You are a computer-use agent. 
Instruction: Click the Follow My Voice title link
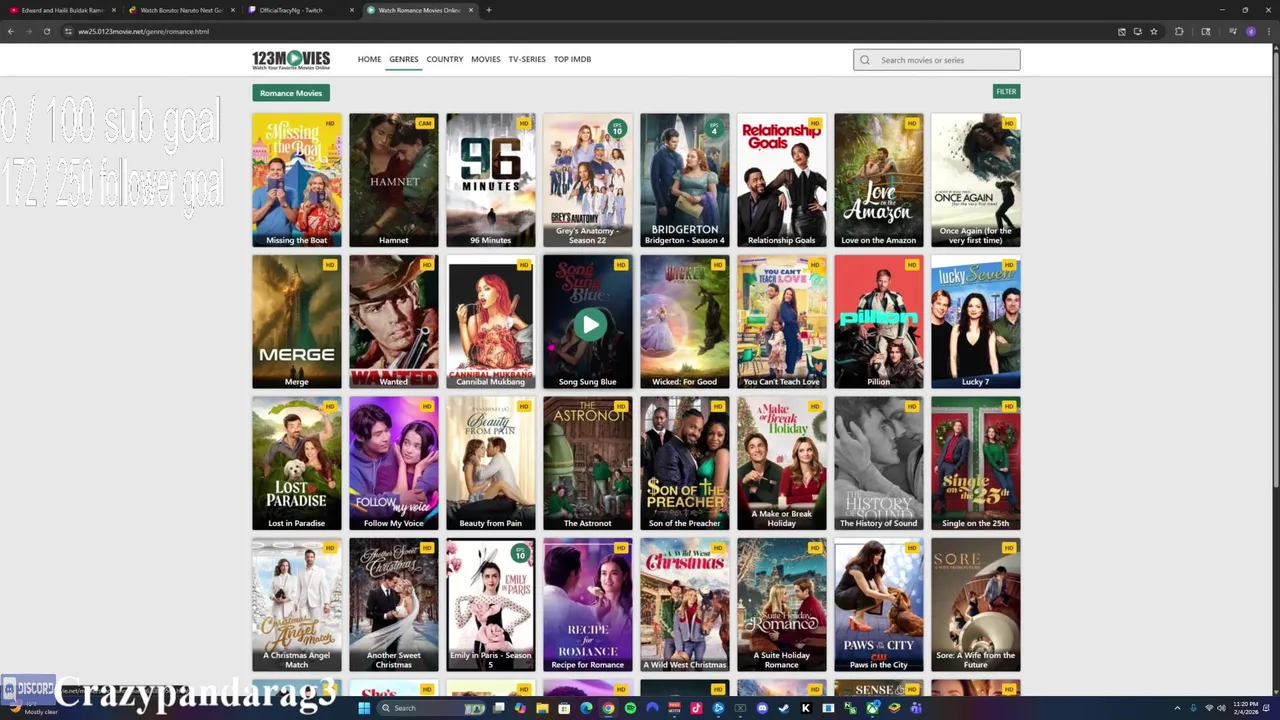[x=394, y=523]
